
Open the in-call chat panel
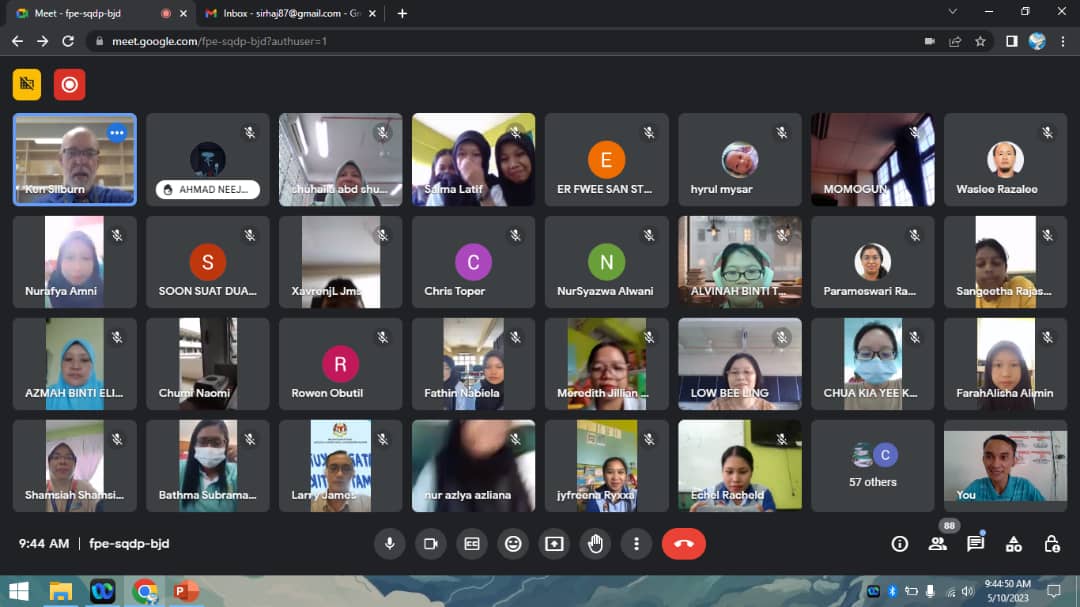976,544
